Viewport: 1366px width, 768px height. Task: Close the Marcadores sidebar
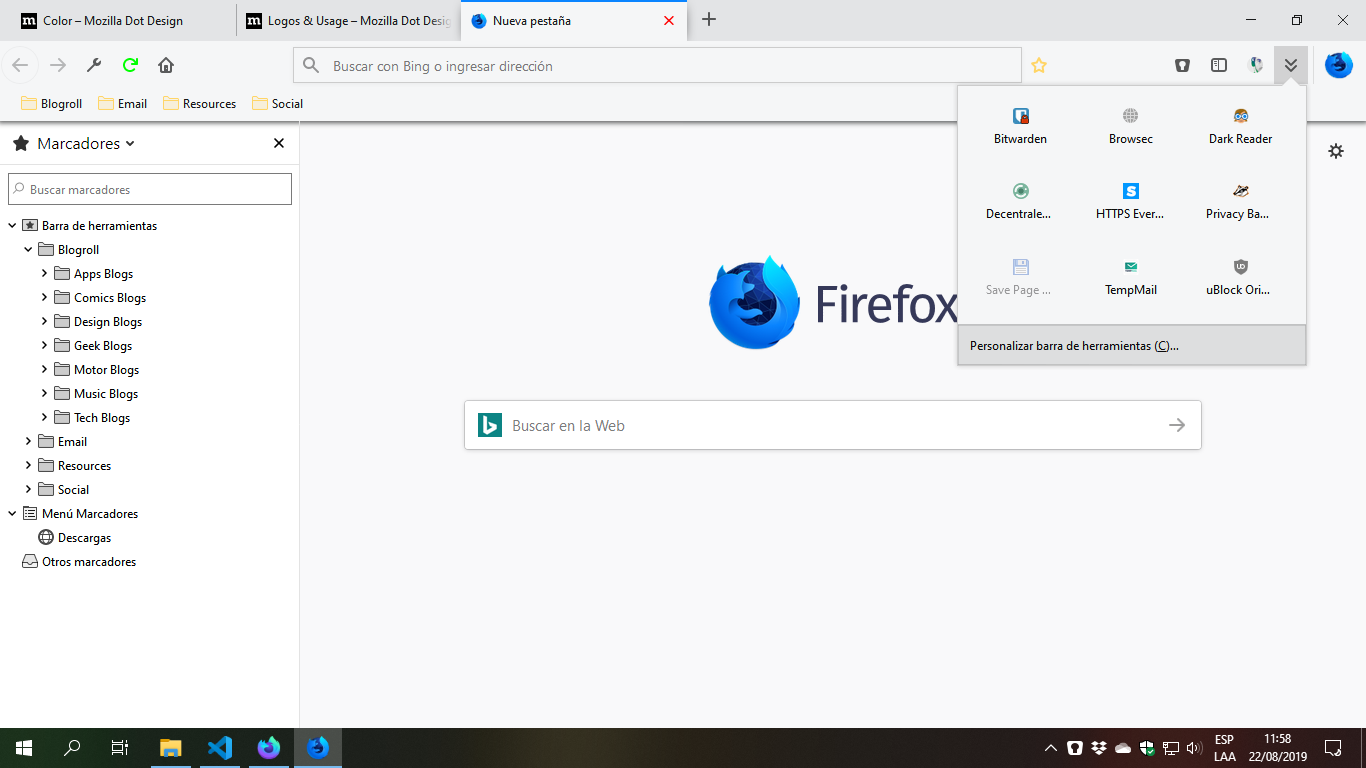click(279, 143)
